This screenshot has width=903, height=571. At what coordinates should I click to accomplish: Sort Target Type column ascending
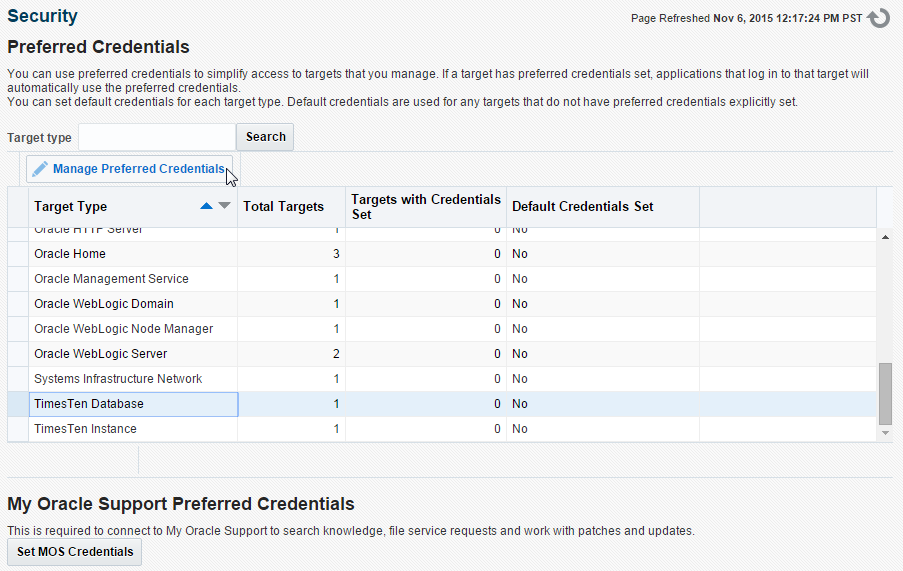click(x=206, y=206)
